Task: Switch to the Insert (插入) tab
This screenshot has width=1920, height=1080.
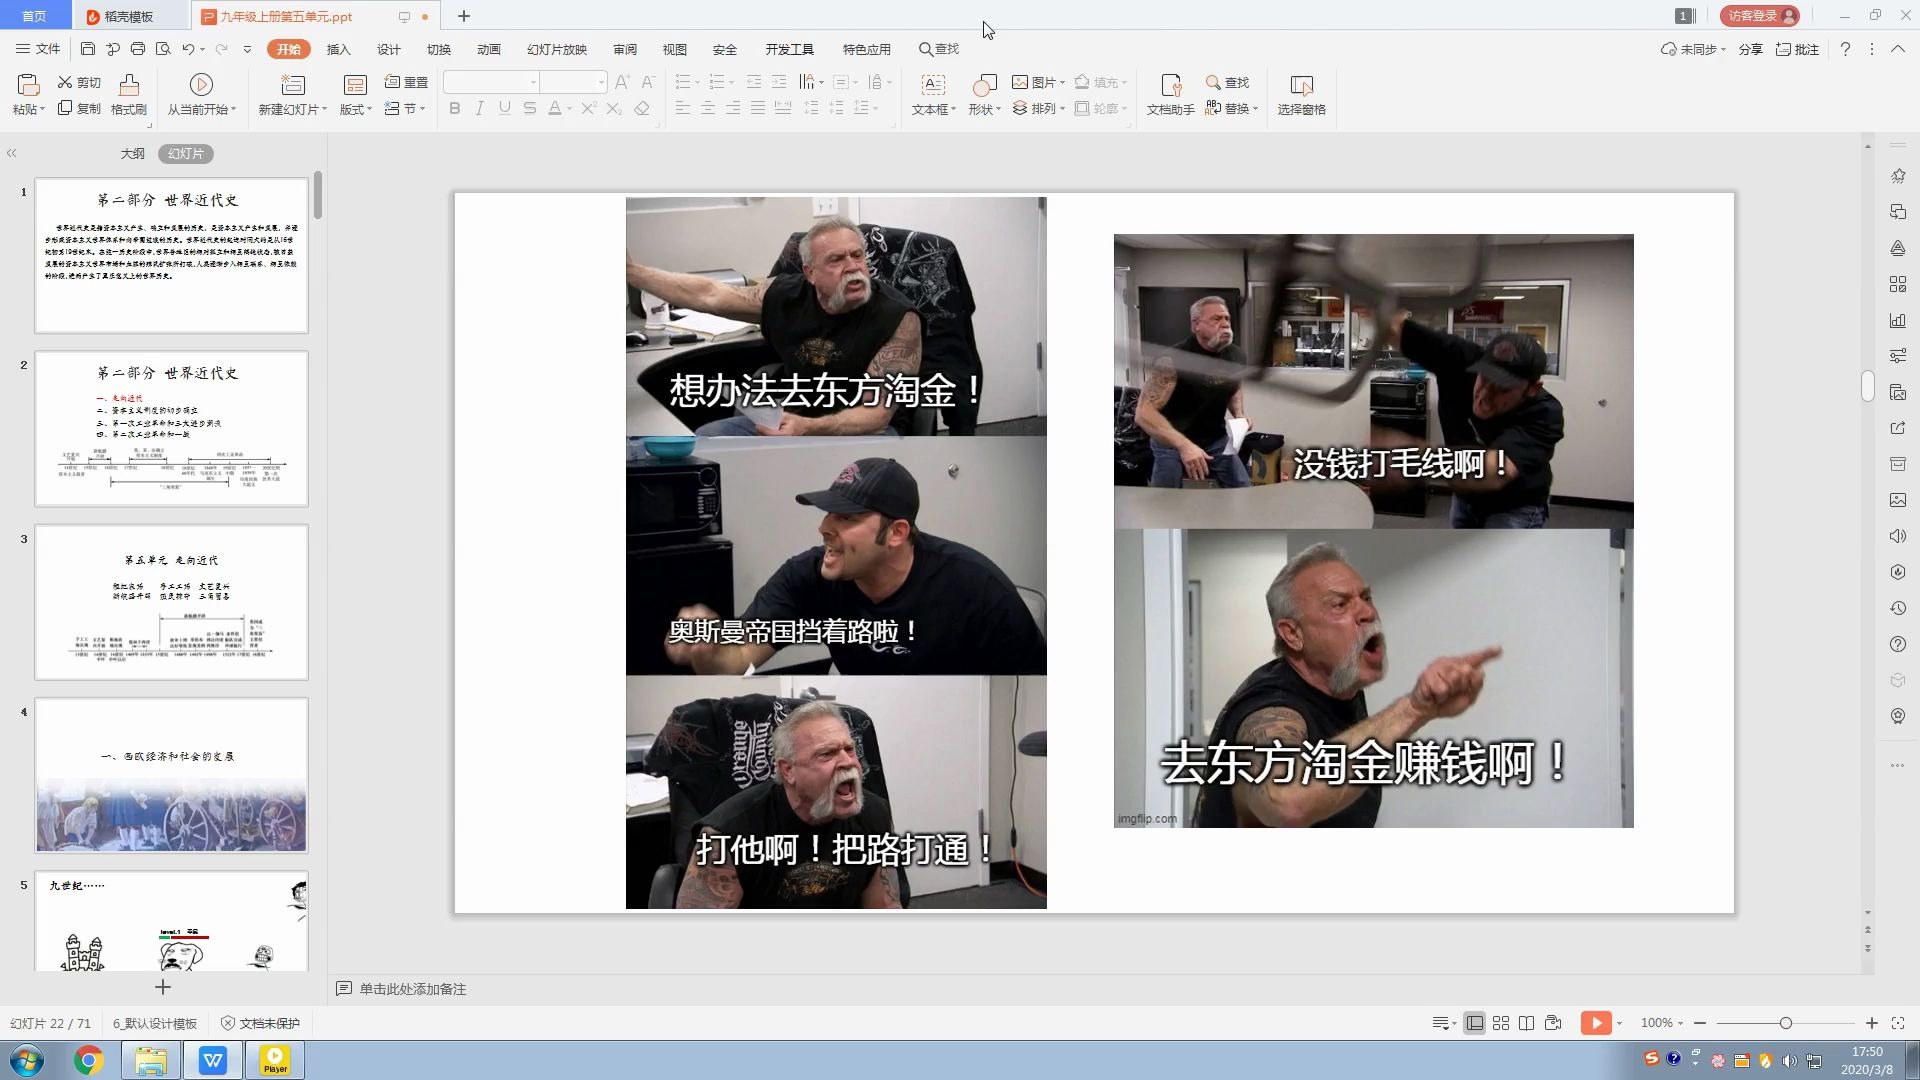Action: point(339,49)
